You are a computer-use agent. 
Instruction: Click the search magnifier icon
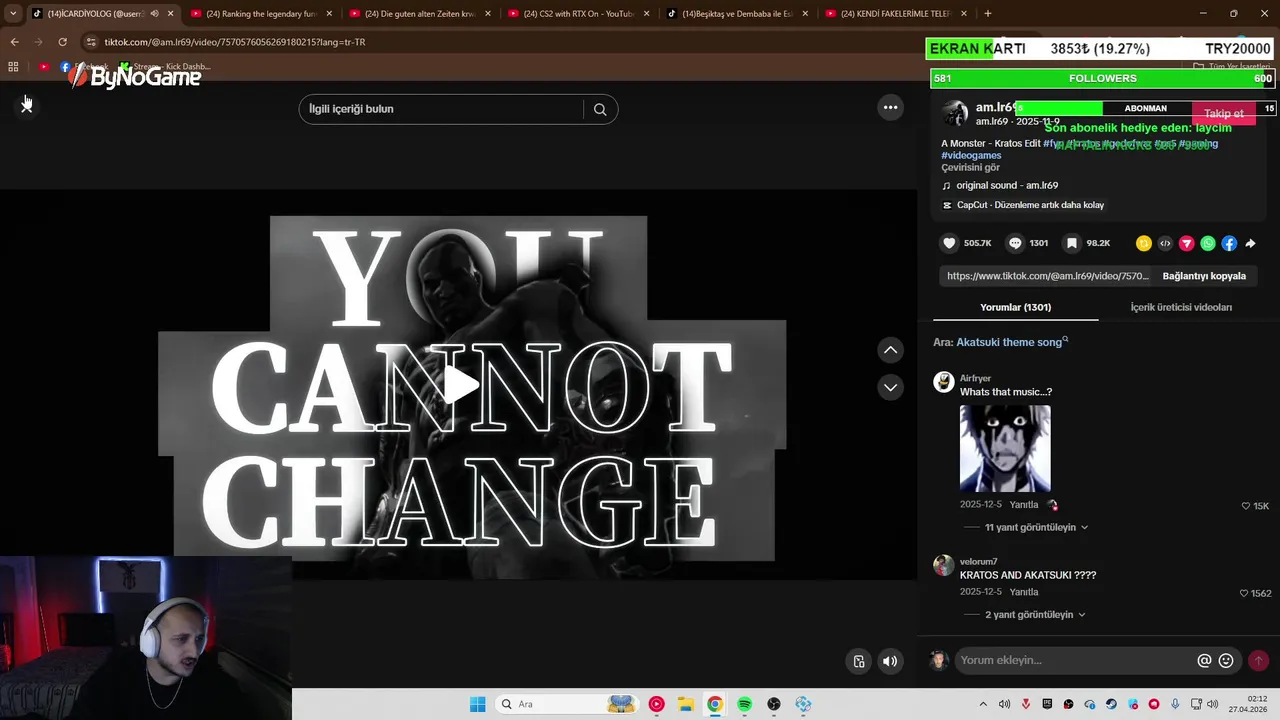(x=600, y=109)
